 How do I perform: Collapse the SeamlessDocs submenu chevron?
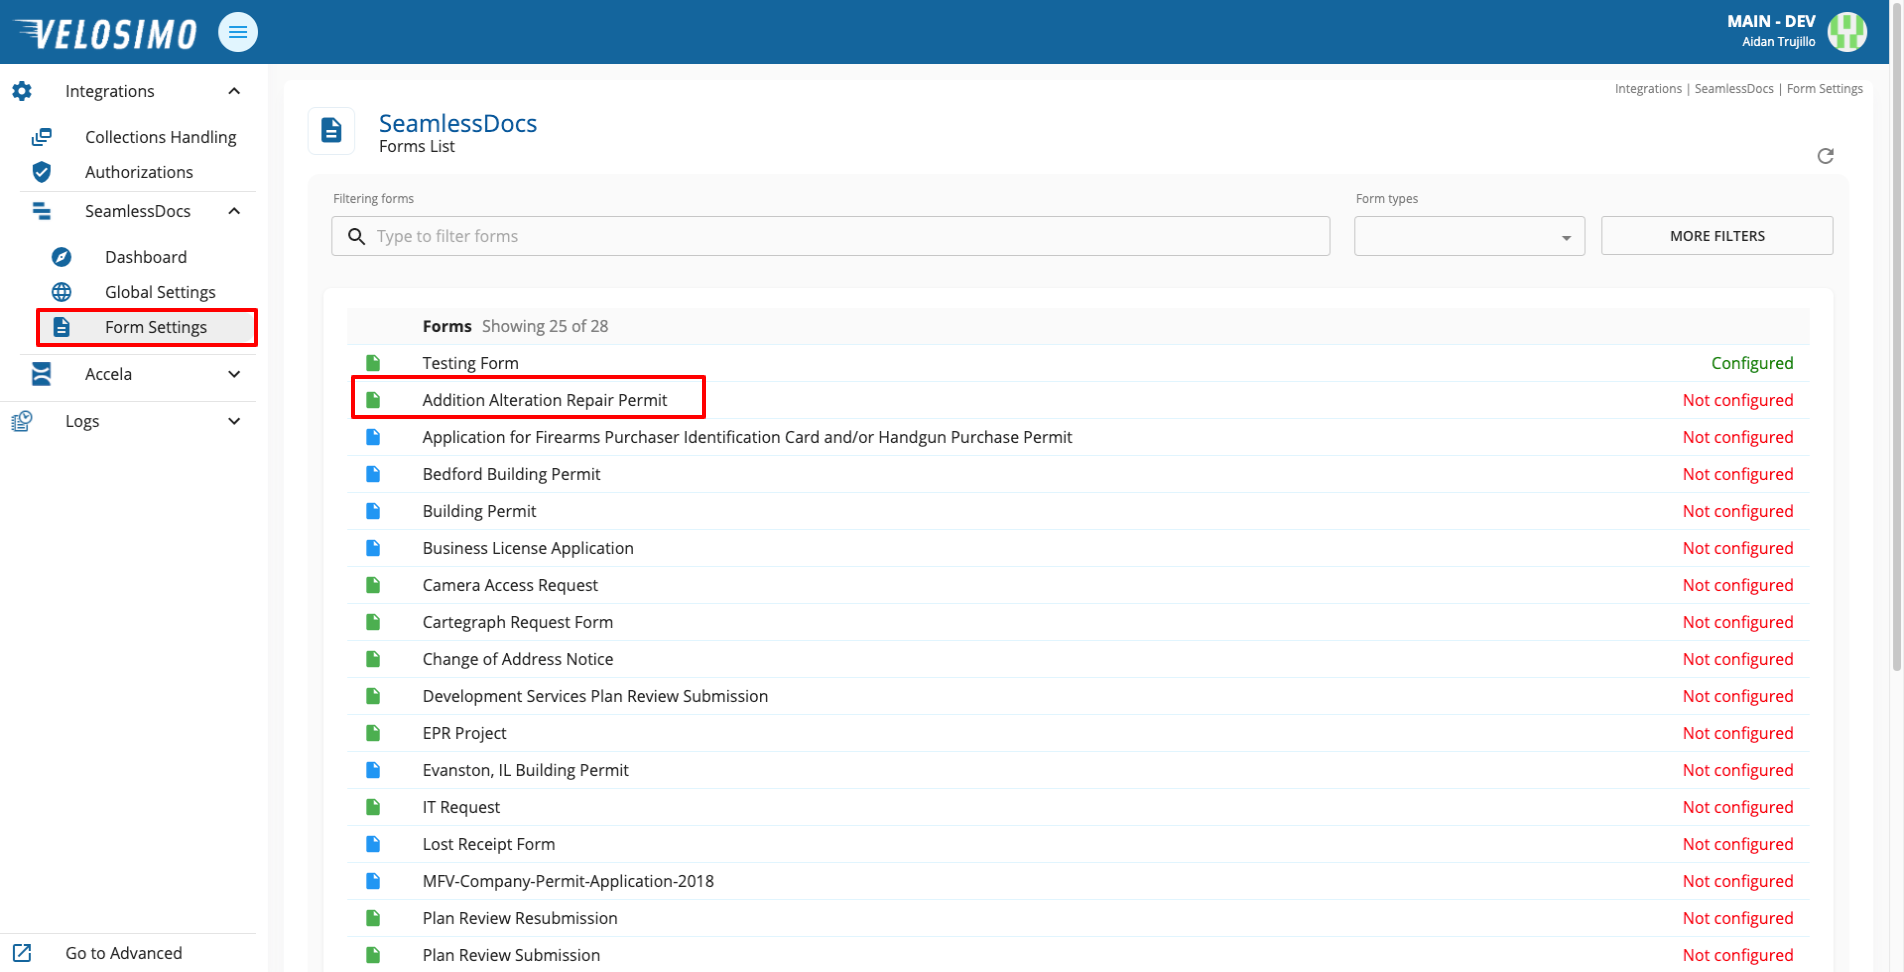point(234,211)
